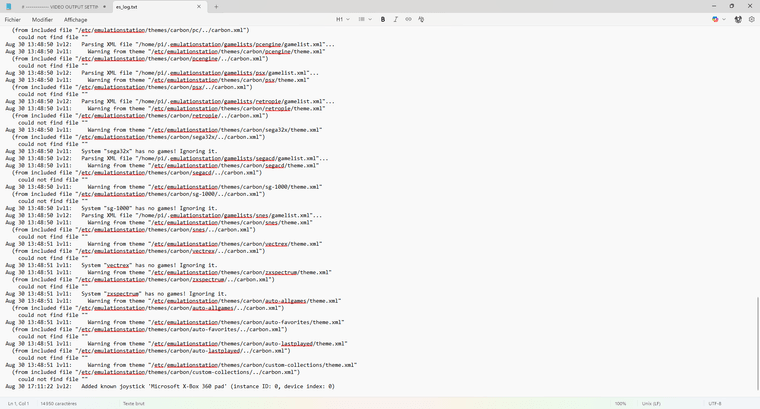This screenshot has width=760, height=409.
Task: Open the list style dropdown
Action: (x=365, y=19)
